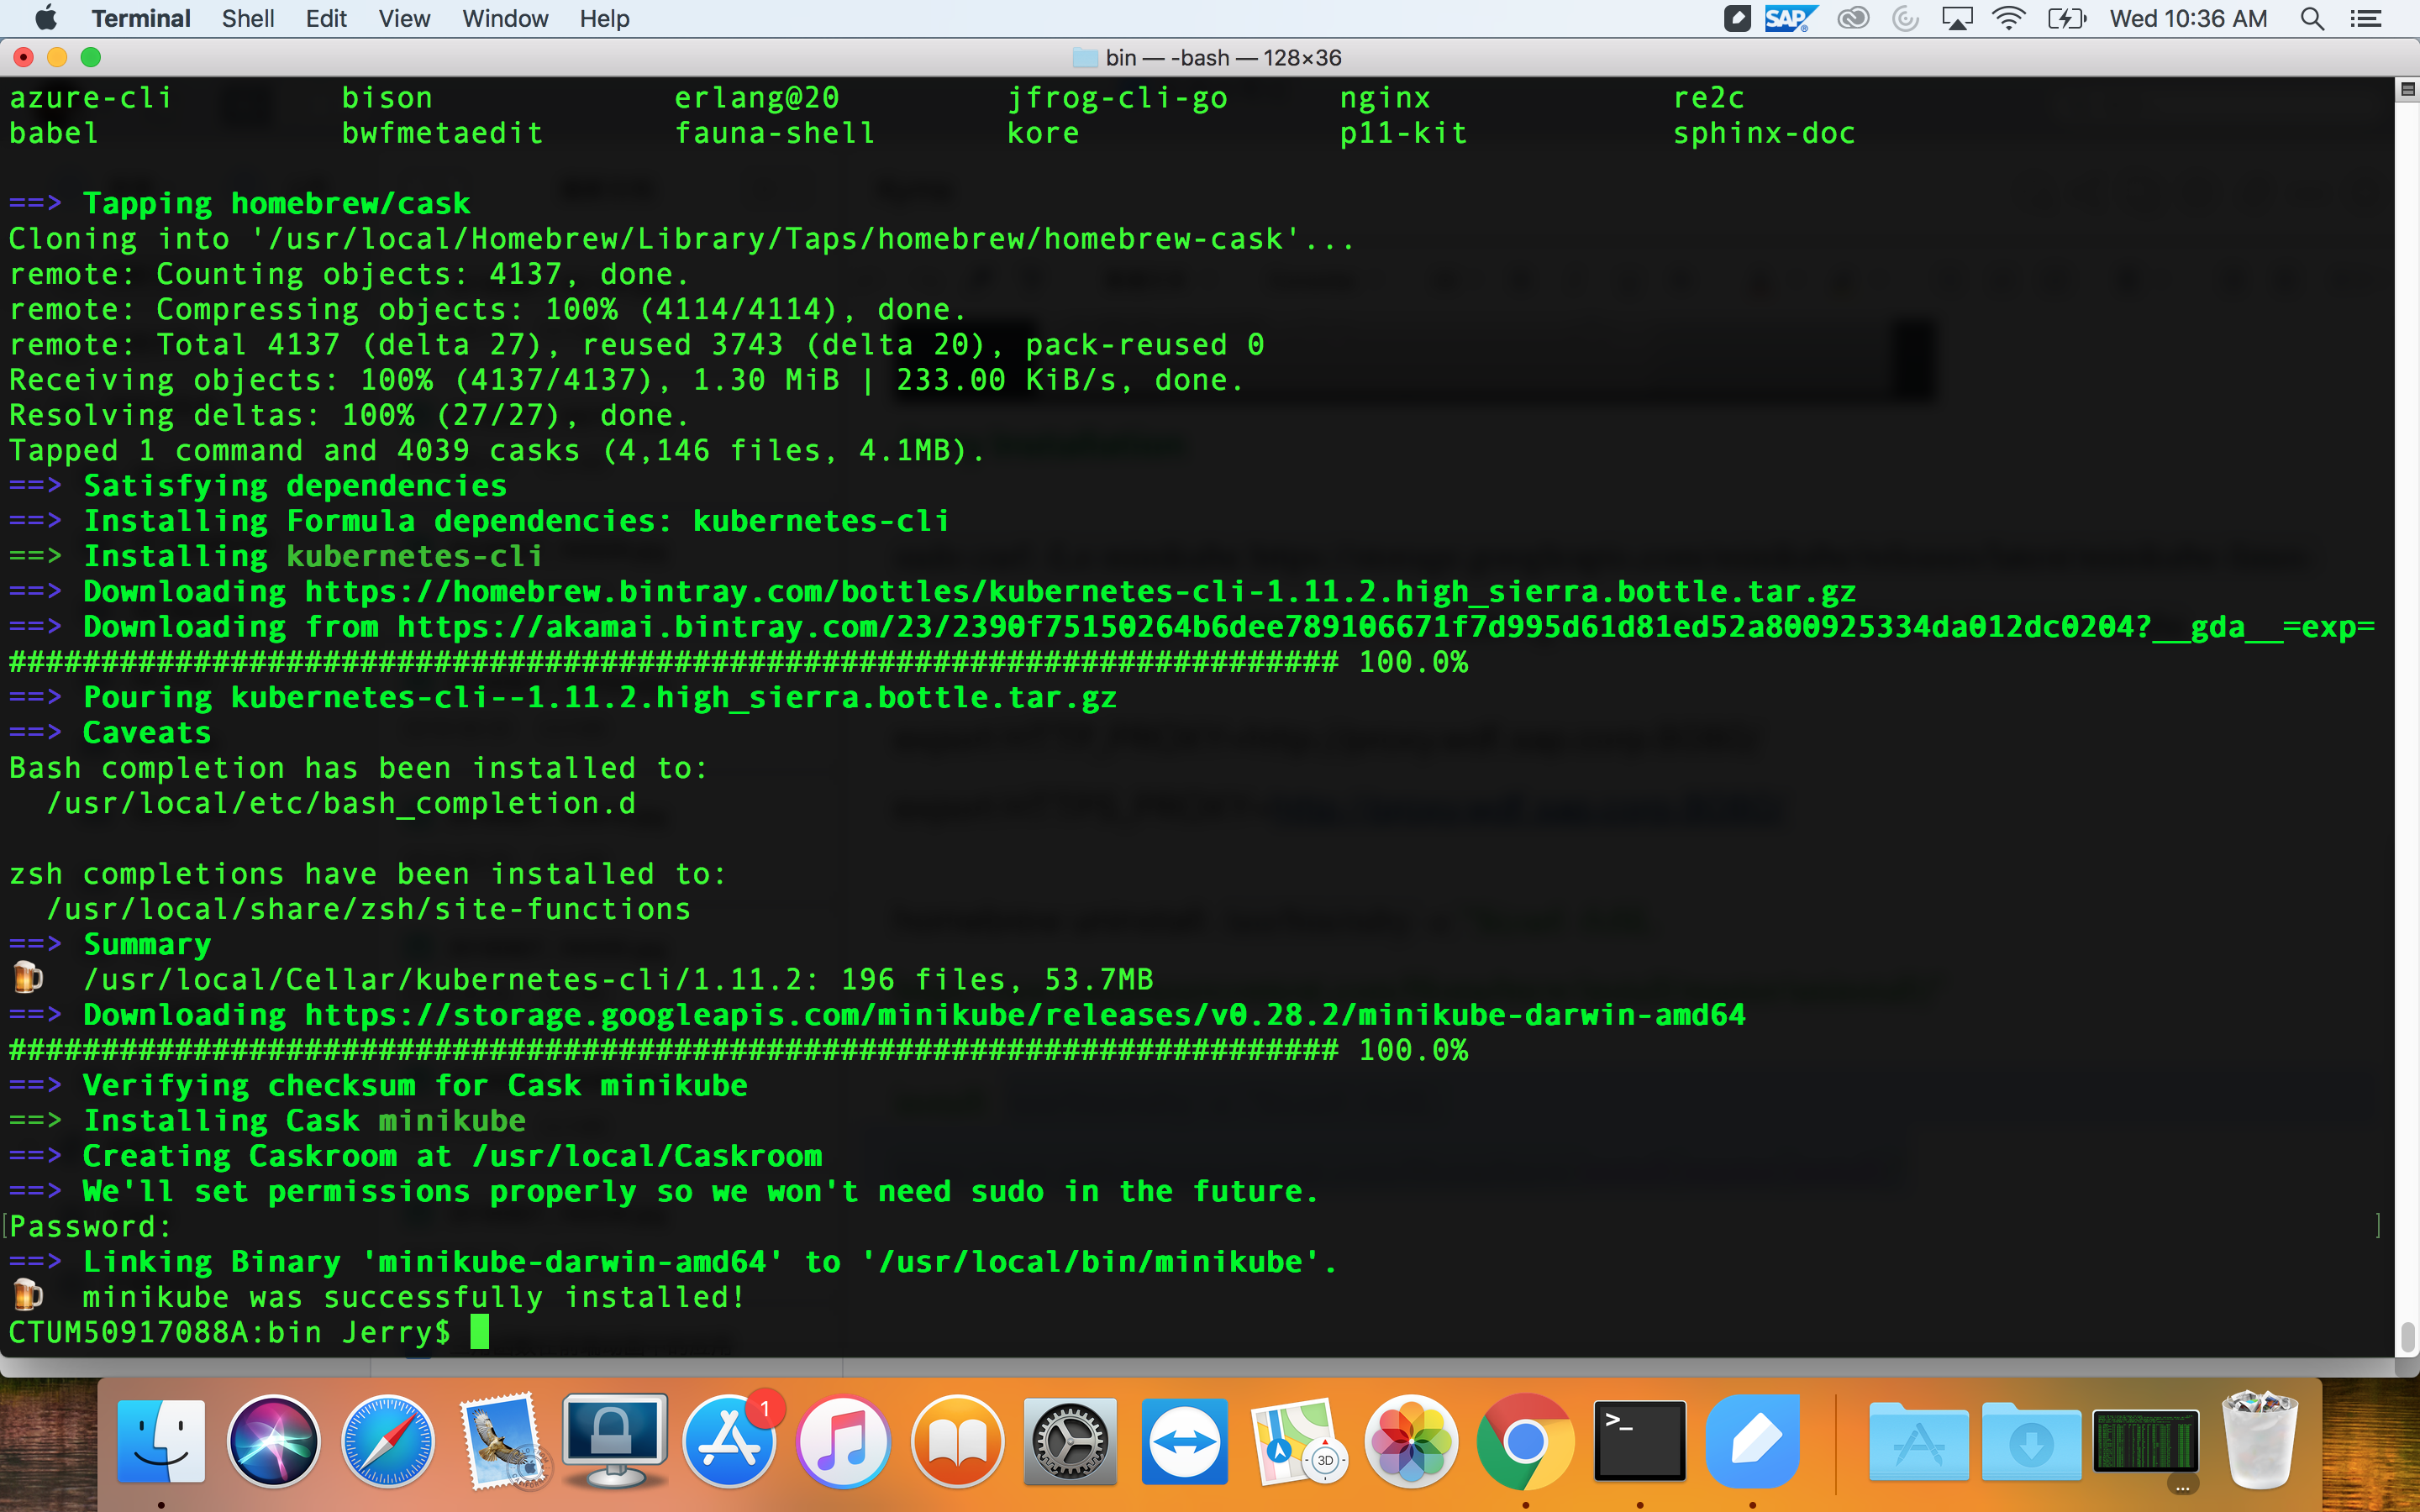
Task: Open the blue pencil editor Dock app
Action: (1753, 1441)
